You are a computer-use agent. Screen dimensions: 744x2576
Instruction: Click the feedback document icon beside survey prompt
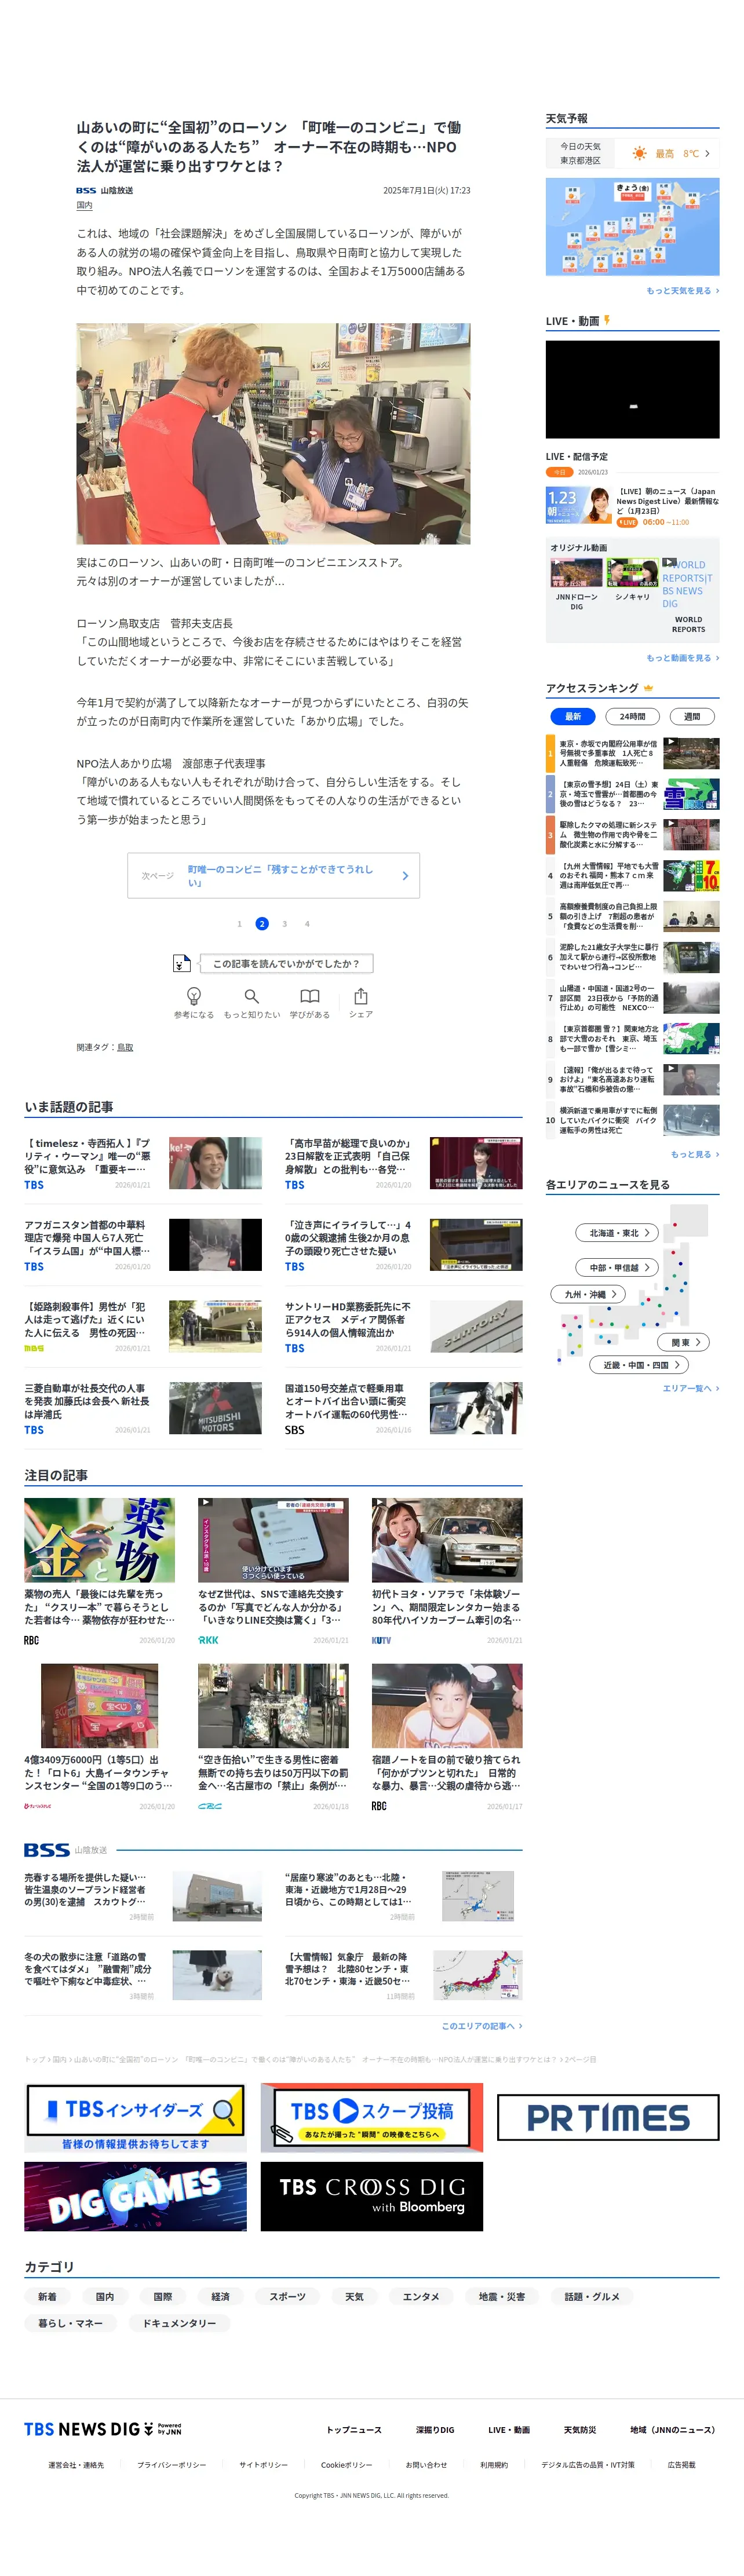pyautogui.click(x=181, y=963)
